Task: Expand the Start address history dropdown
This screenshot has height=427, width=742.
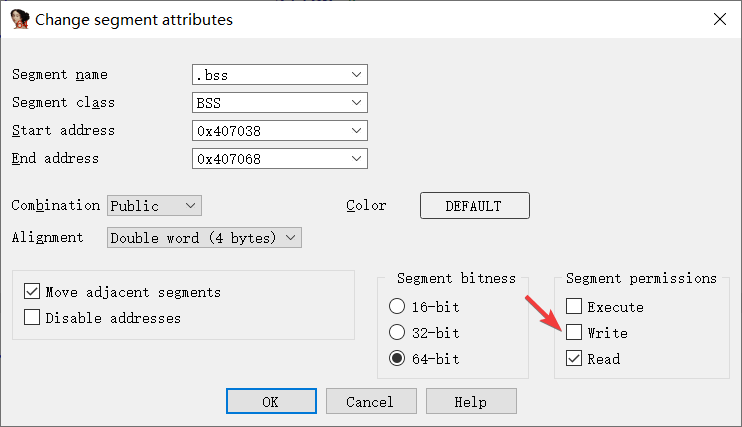Action: point(357,131)
